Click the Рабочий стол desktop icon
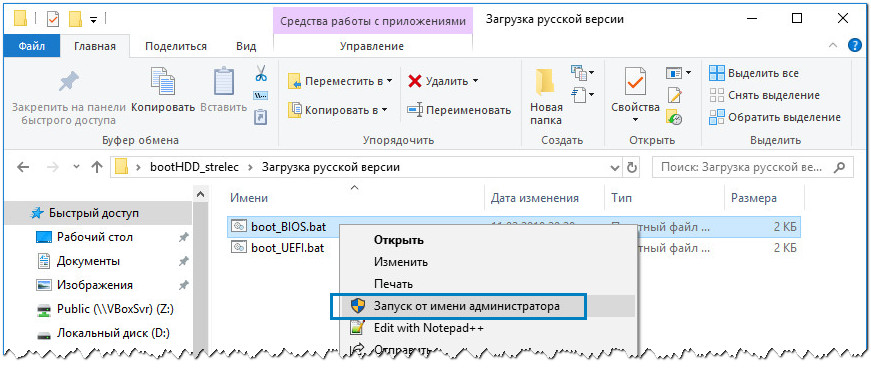This screenshot has height=368, width=871. (x=44, y=238)
